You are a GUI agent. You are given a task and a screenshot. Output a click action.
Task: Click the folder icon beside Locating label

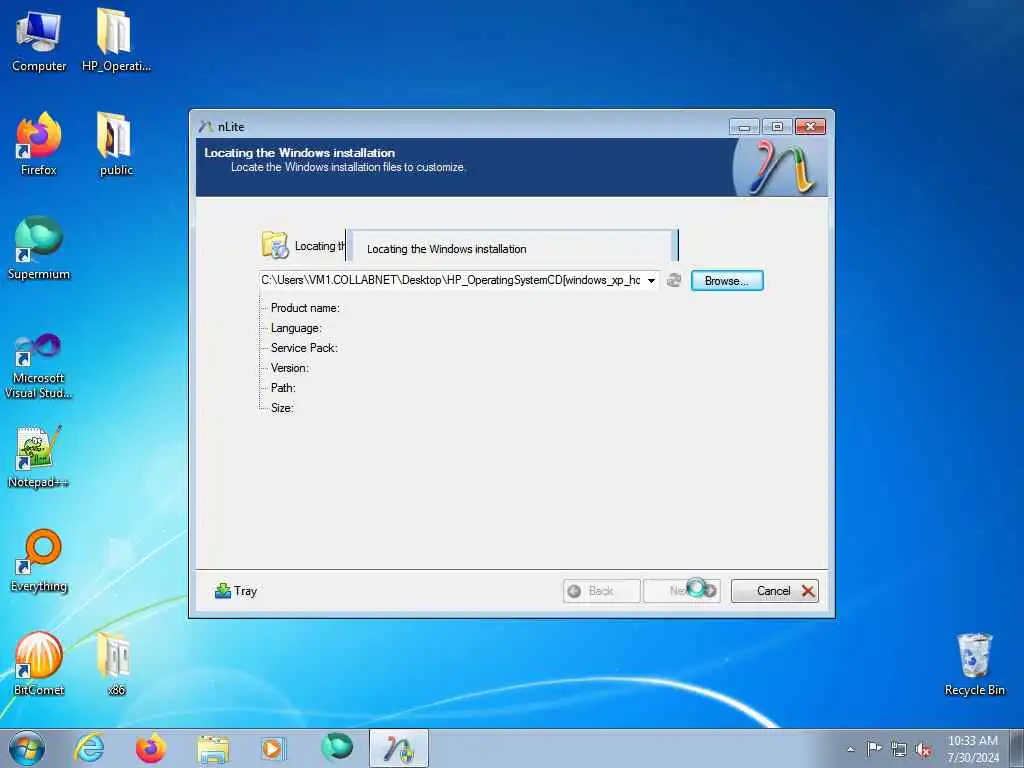(275, 245)
